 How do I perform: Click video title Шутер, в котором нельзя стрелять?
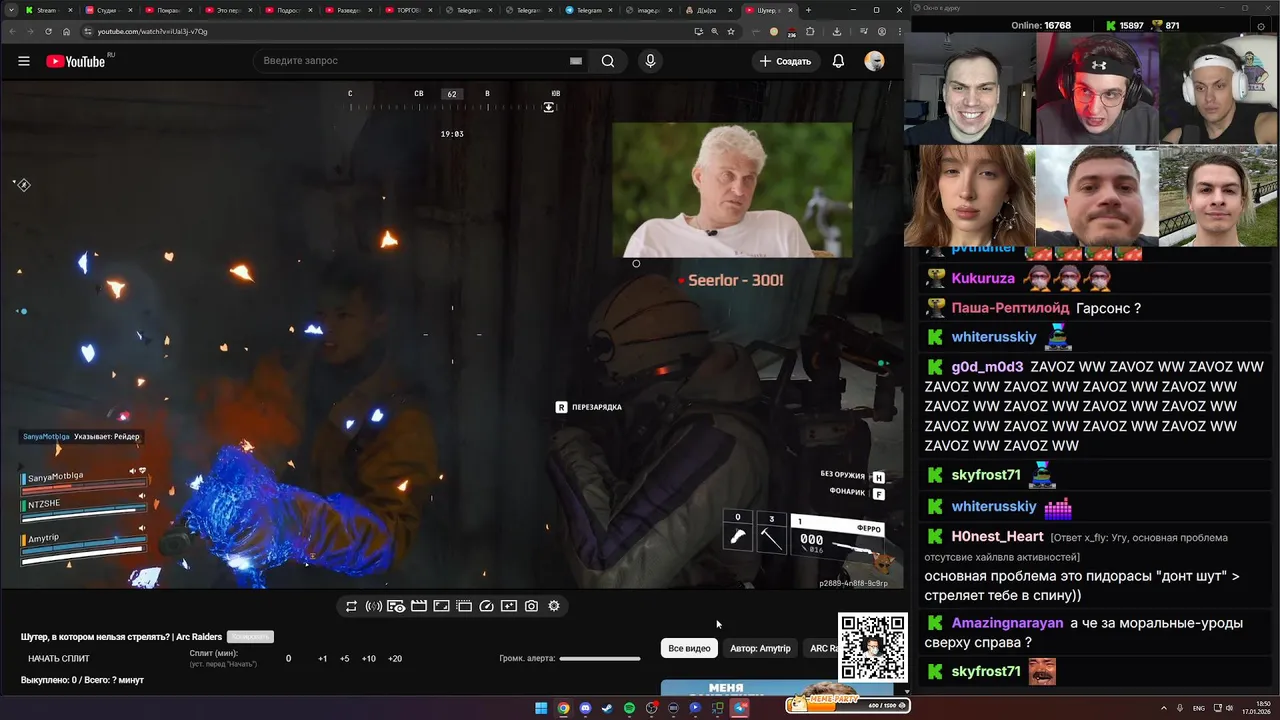(121, 637)
